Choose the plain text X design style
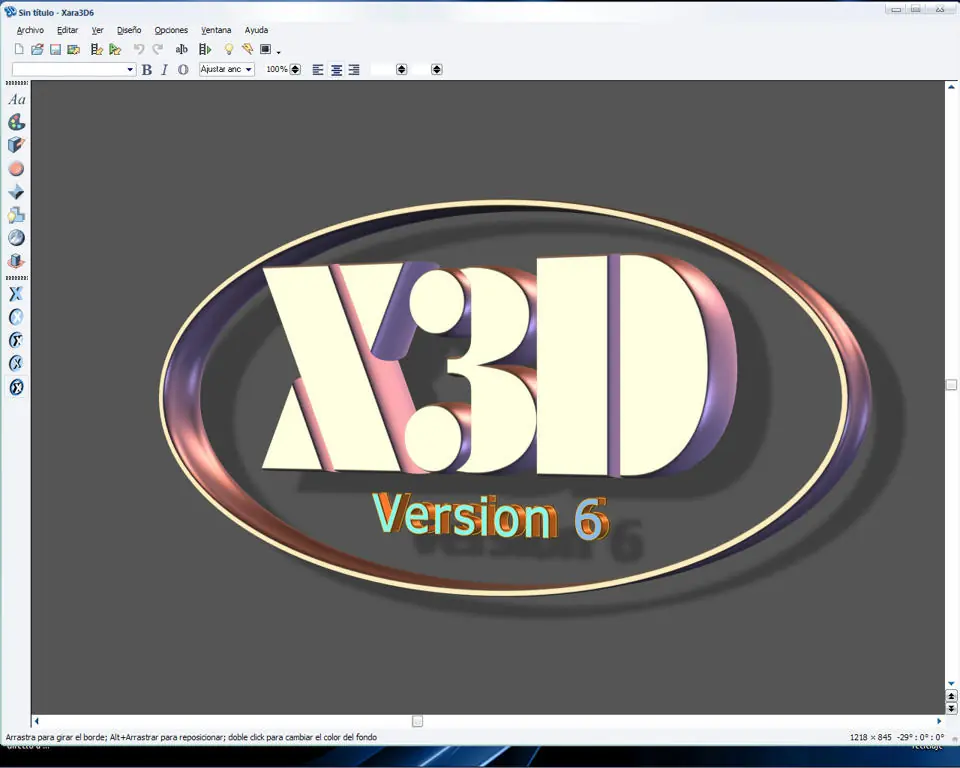This screenshot has height=768, width=960. click(x=17, y=294)
